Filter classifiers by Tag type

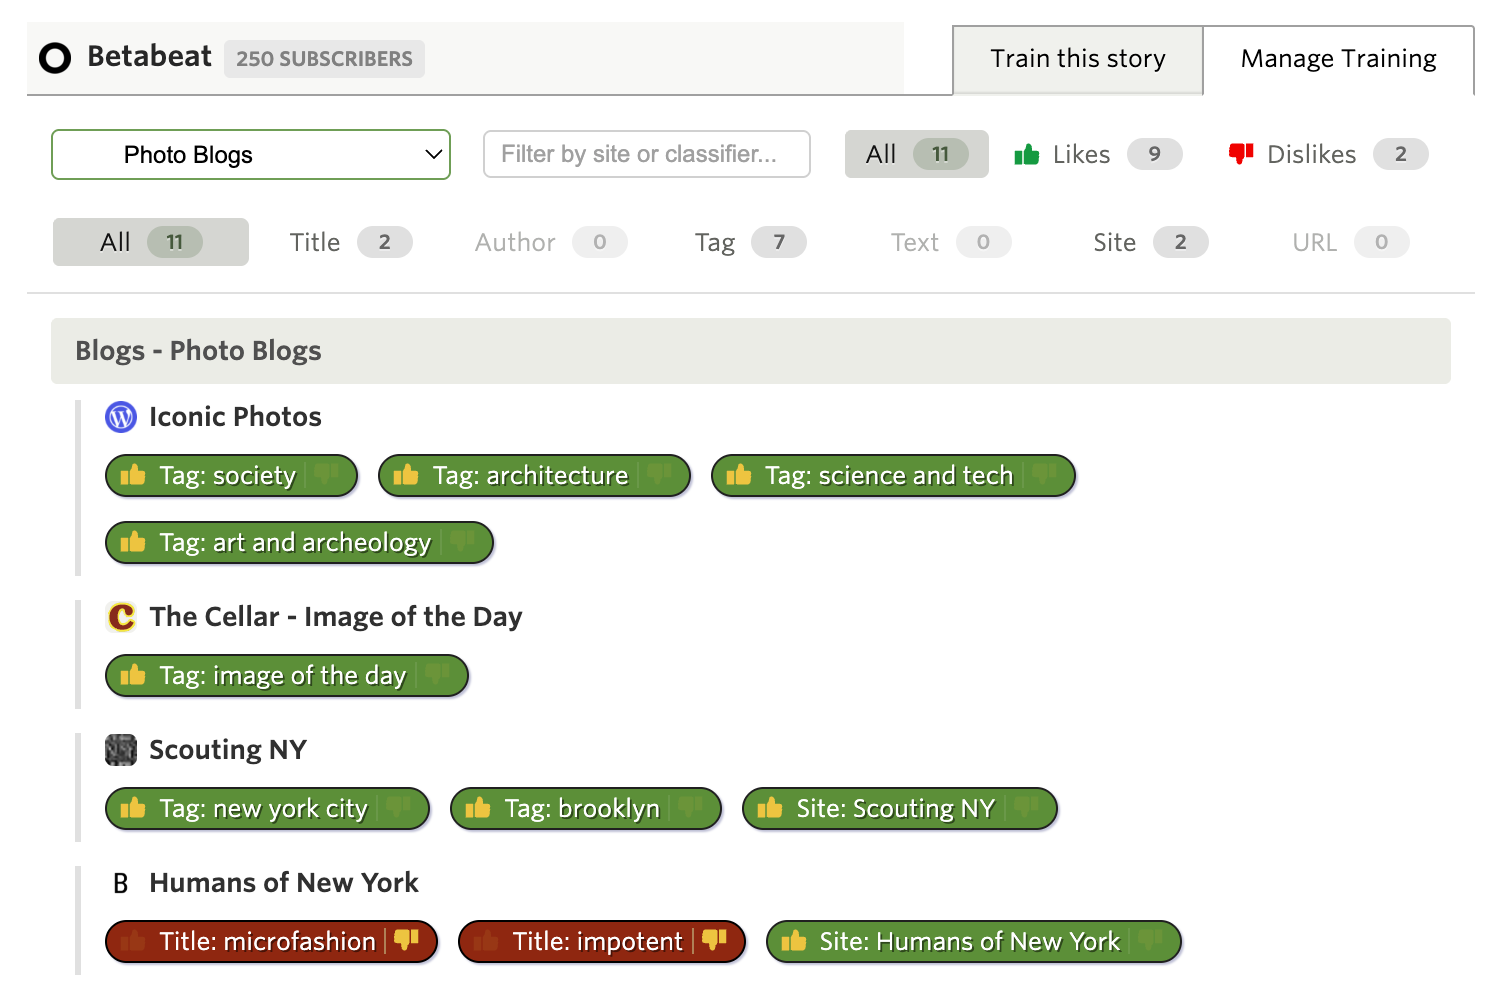pos(749,242)
